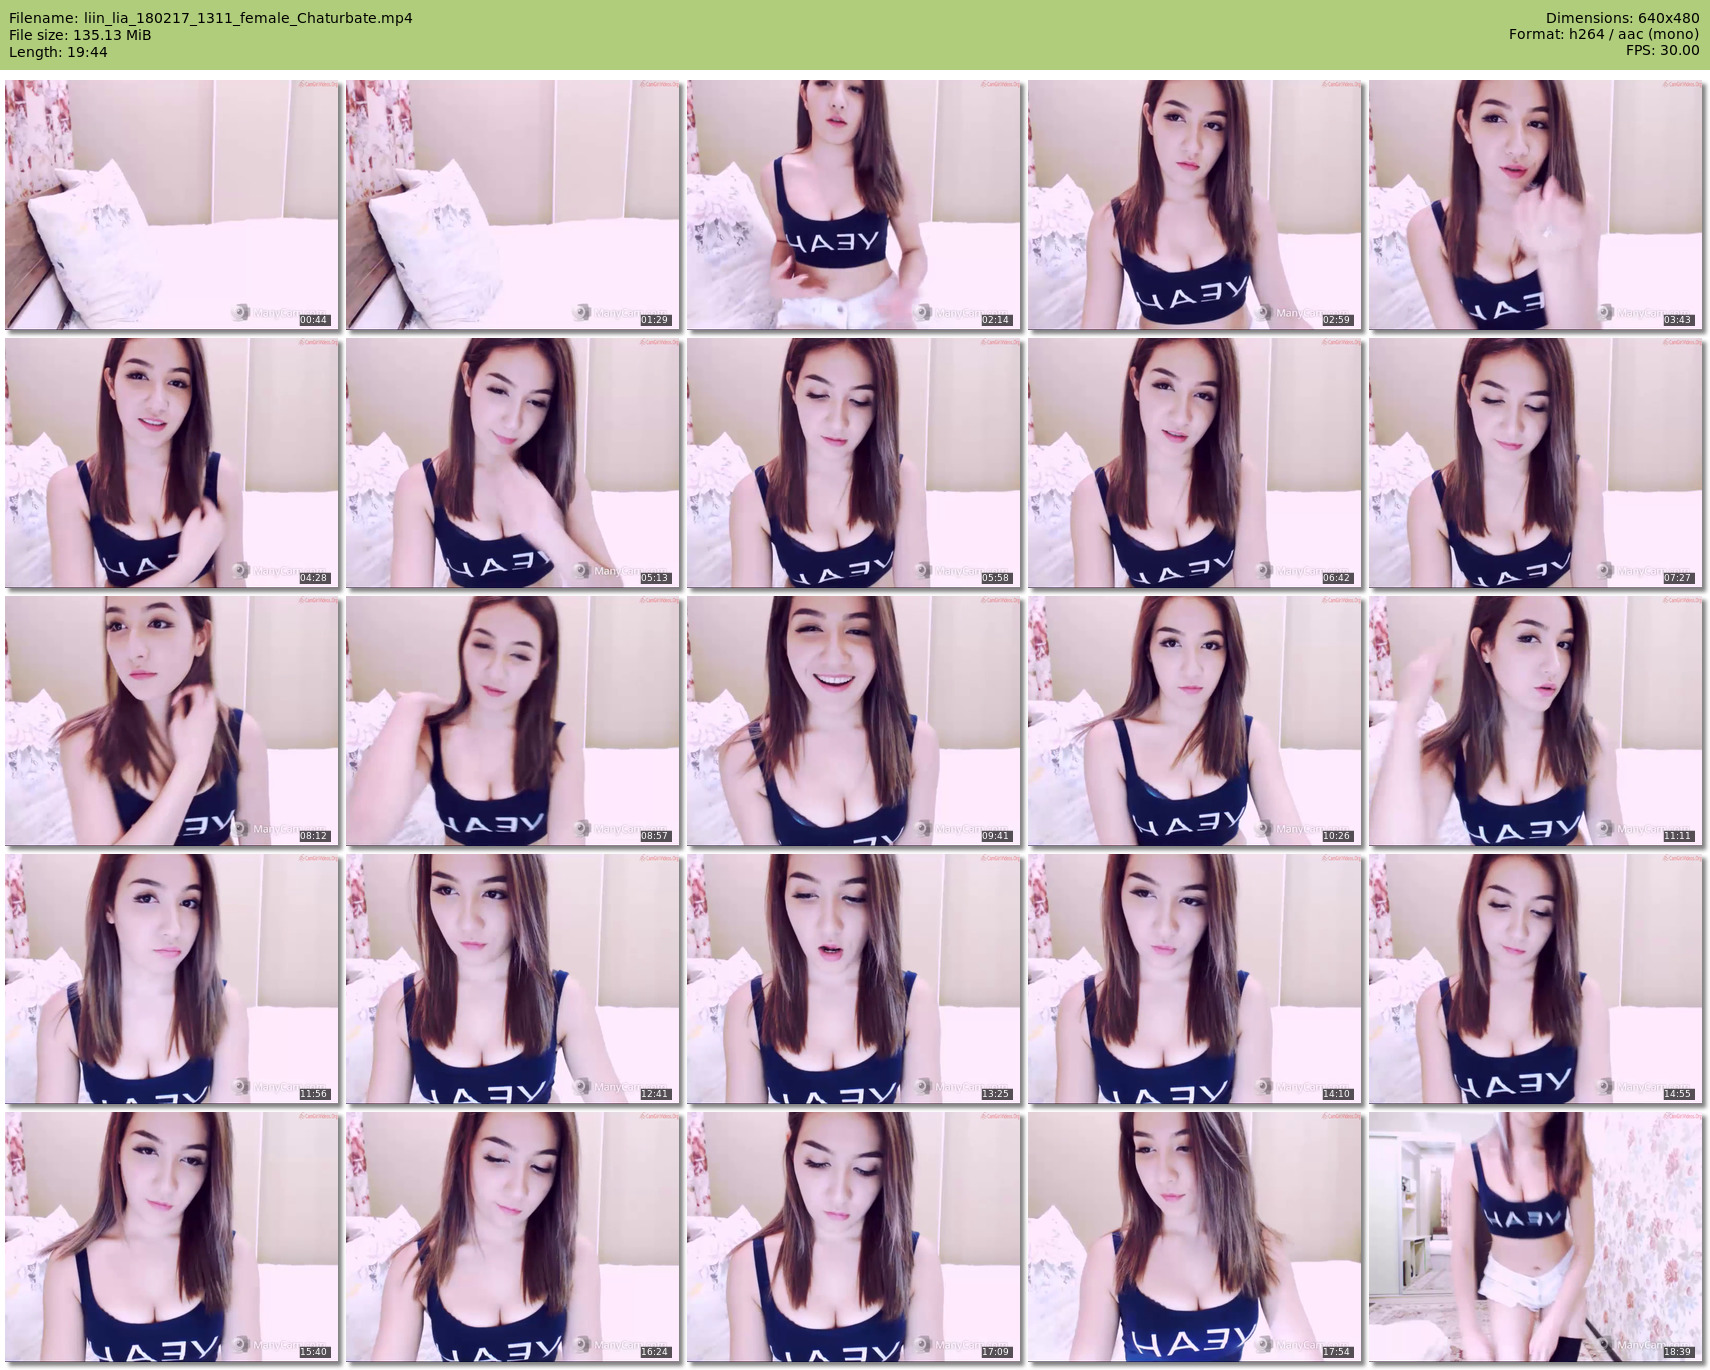Click the 04:28 timestamp label

314,578
